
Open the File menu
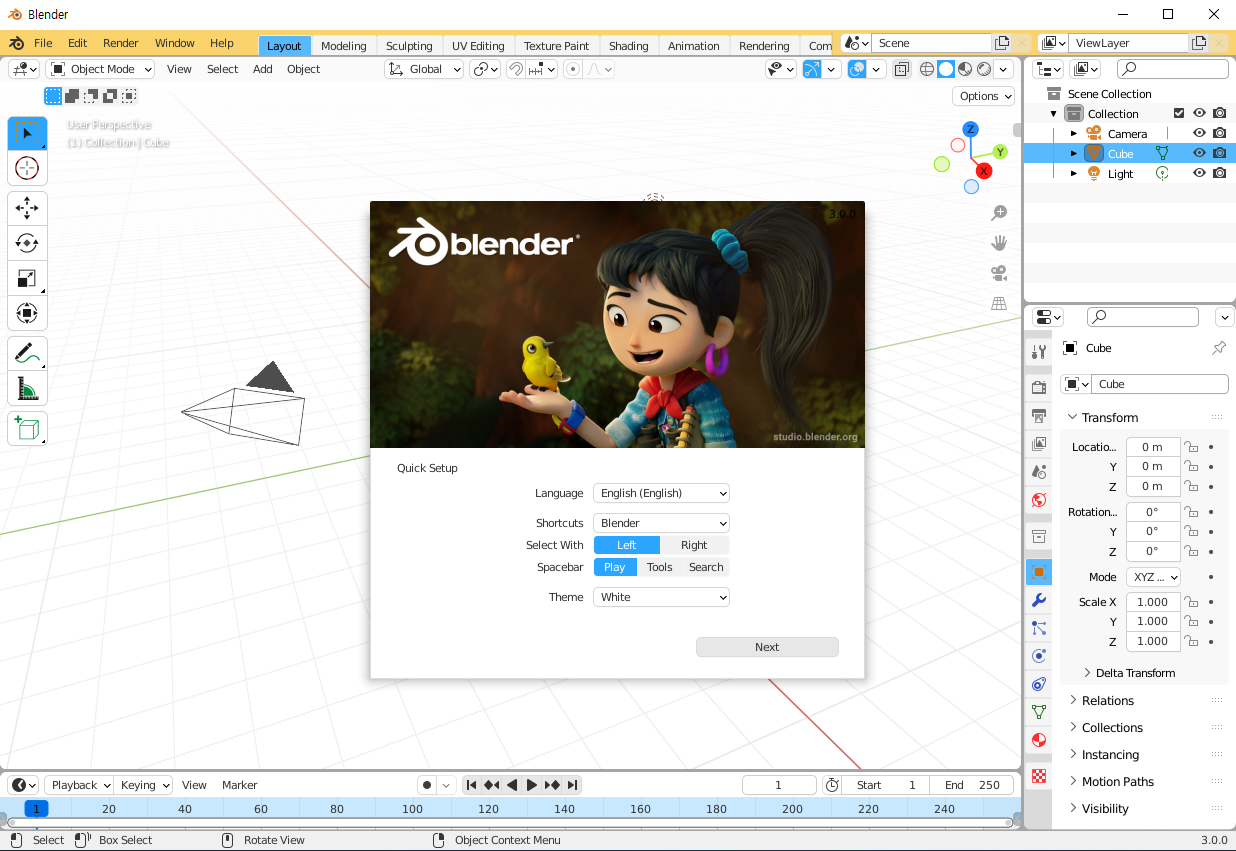pos(43,44)
